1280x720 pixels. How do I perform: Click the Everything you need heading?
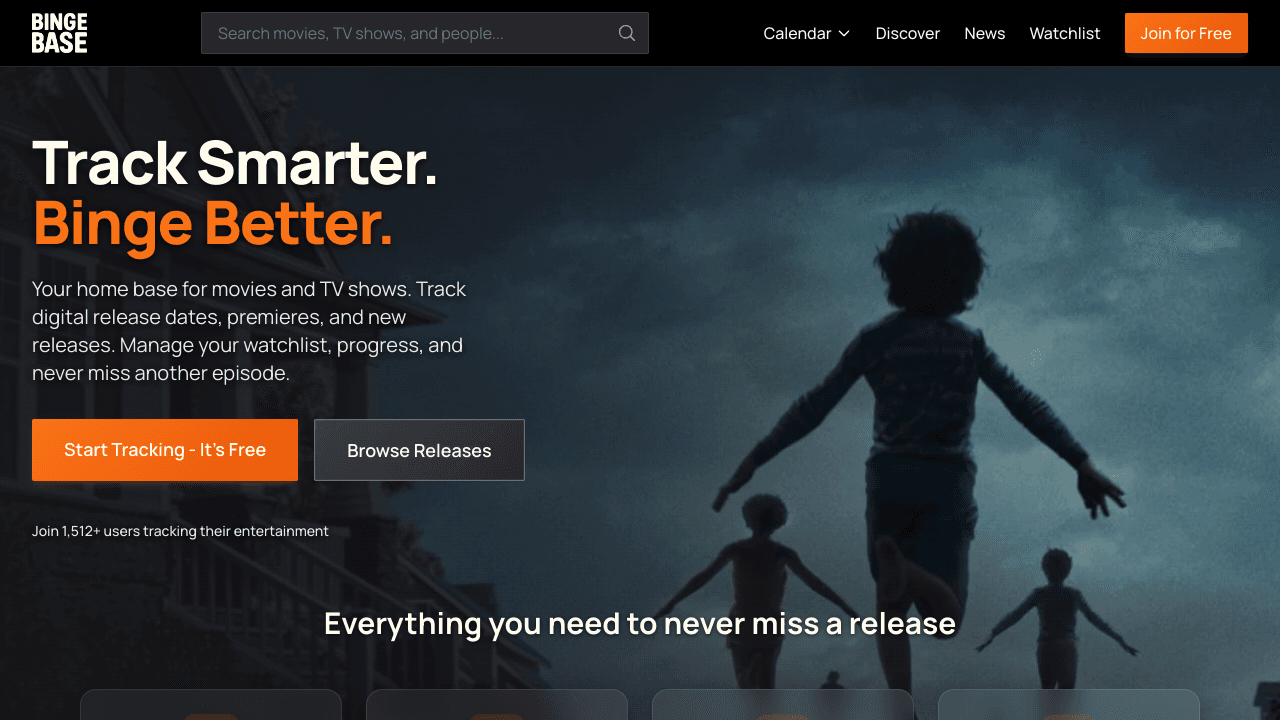tap(640, 624)
